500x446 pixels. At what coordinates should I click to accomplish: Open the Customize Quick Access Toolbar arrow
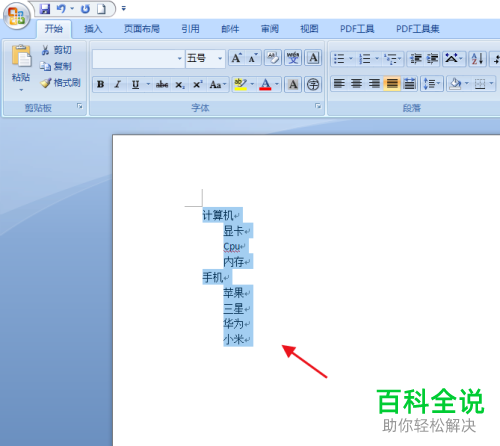coord(124,9)
